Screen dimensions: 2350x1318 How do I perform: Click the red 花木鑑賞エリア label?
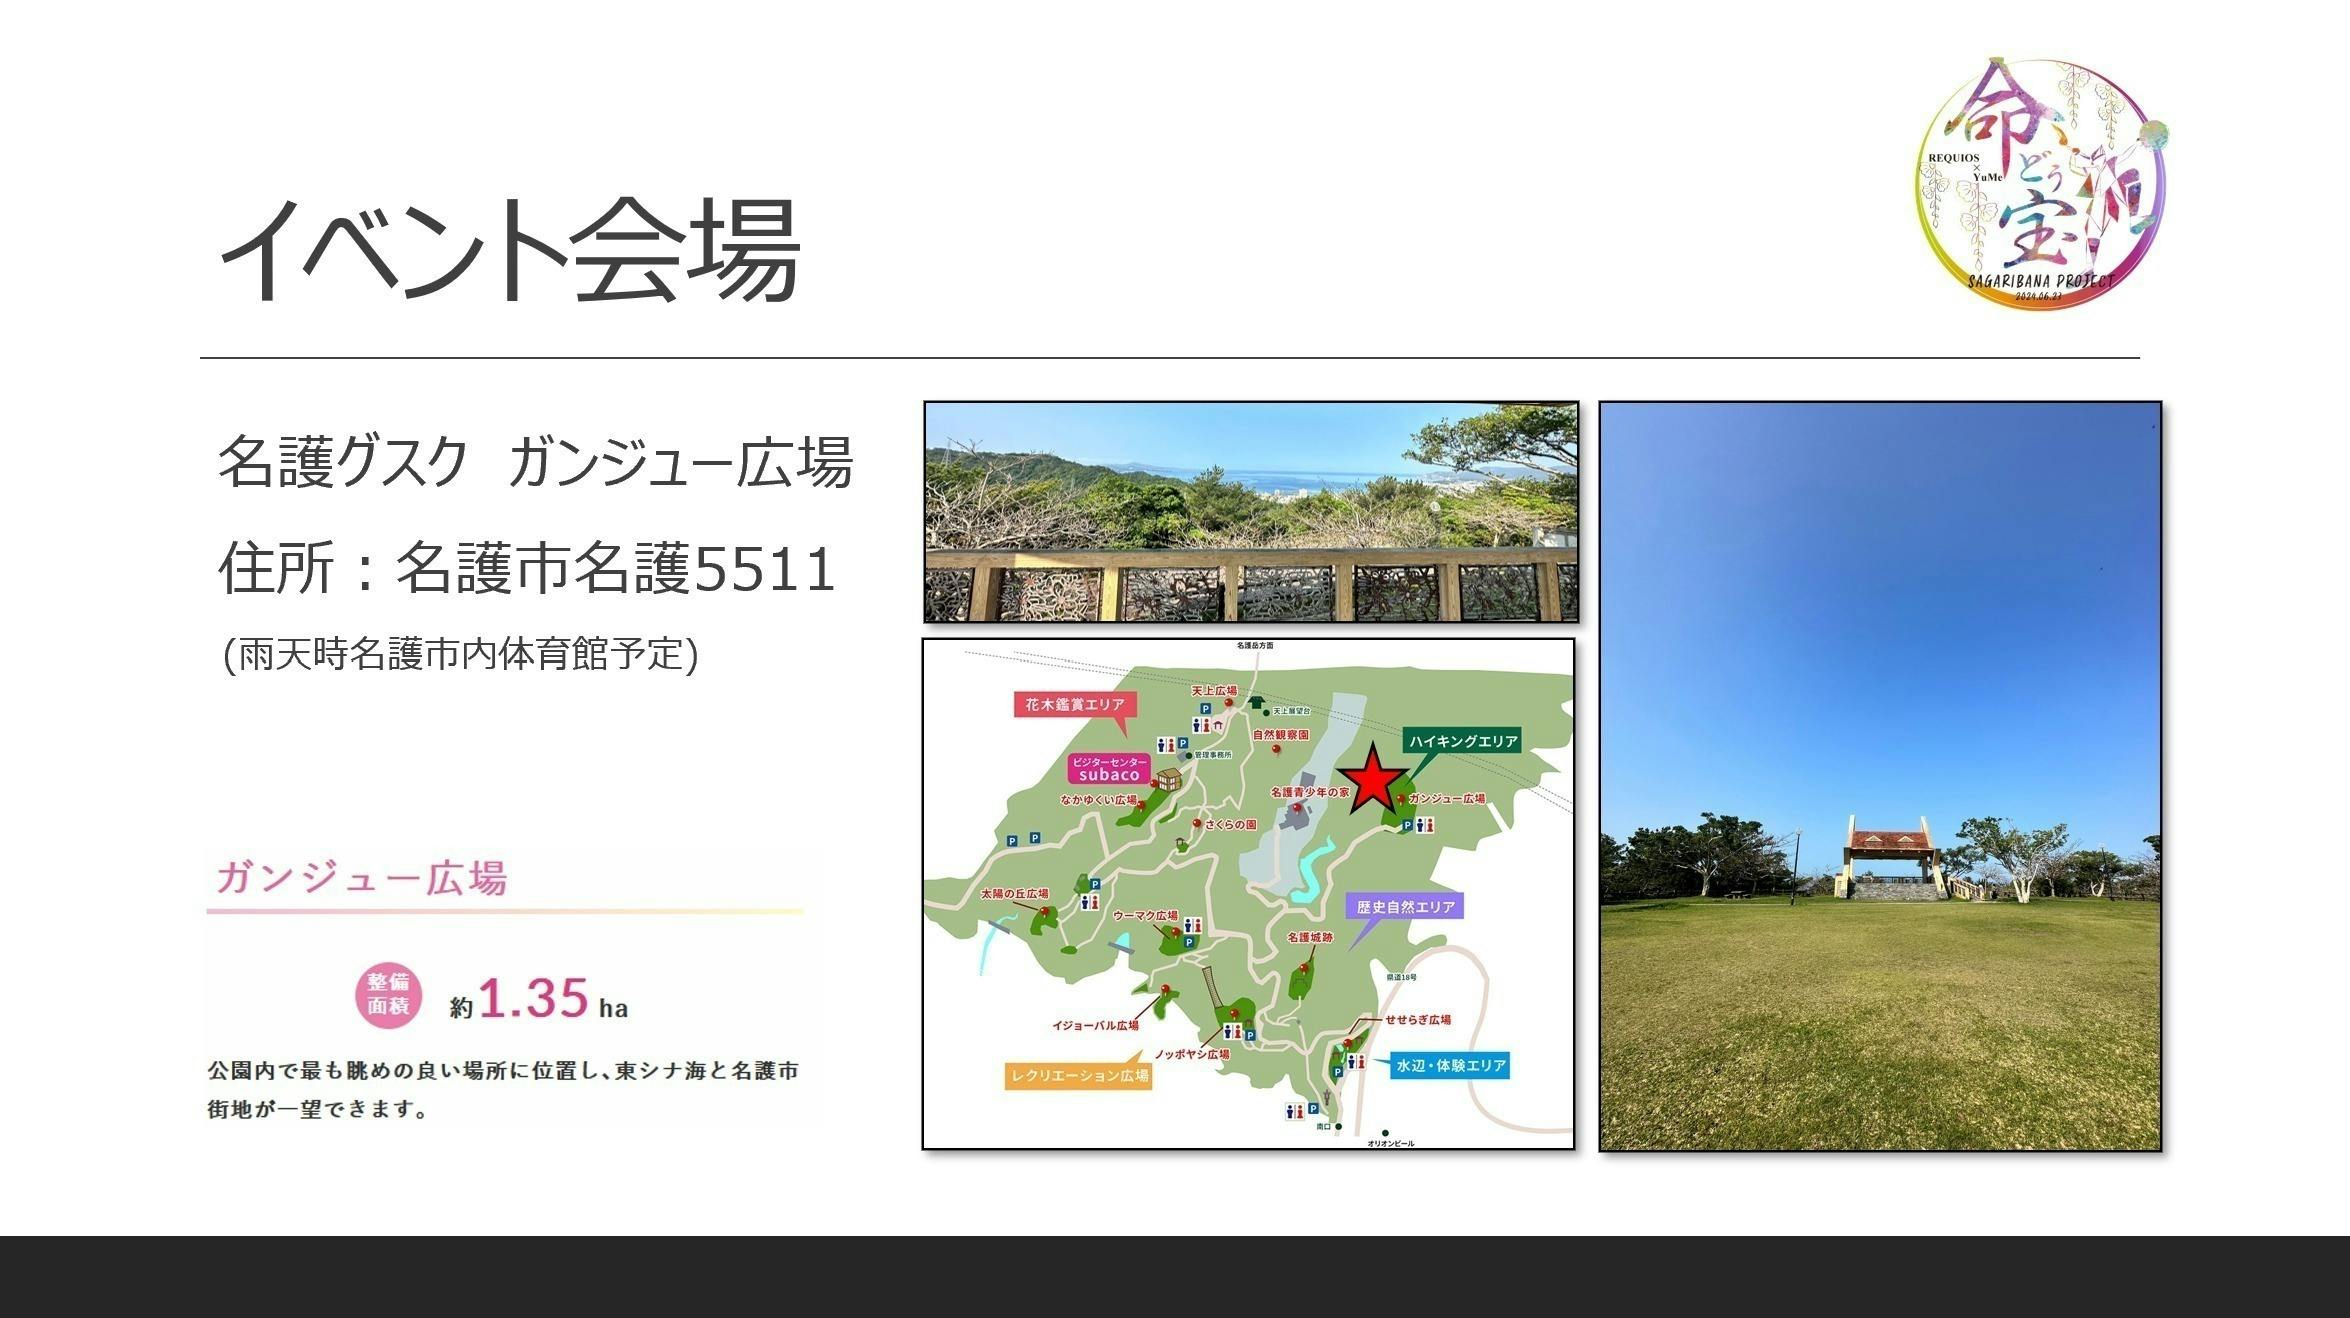(x=1074, y=704)
